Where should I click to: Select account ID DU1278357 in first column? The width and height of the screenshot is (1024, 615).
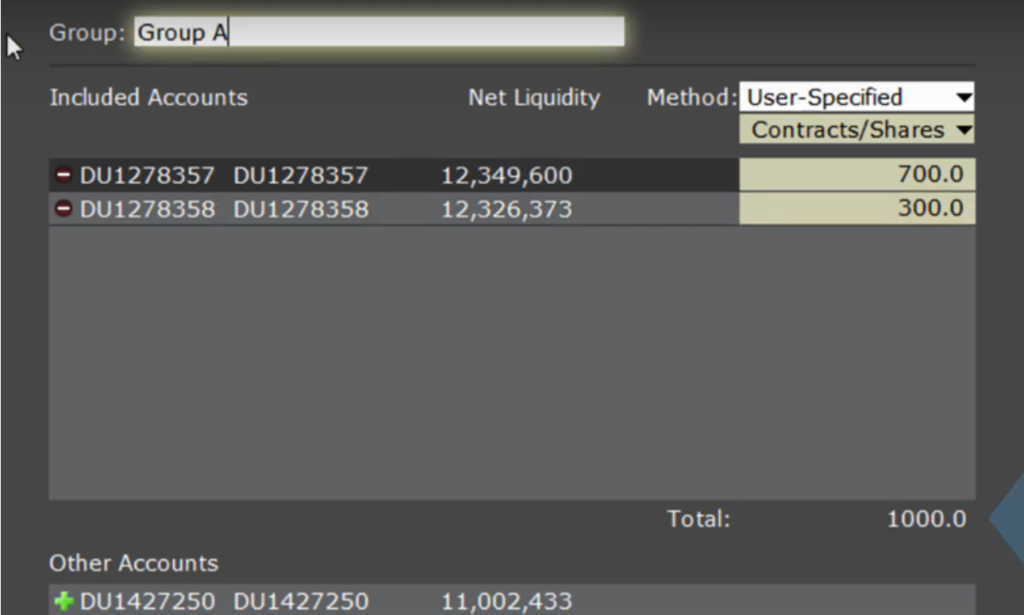[147, 176]
